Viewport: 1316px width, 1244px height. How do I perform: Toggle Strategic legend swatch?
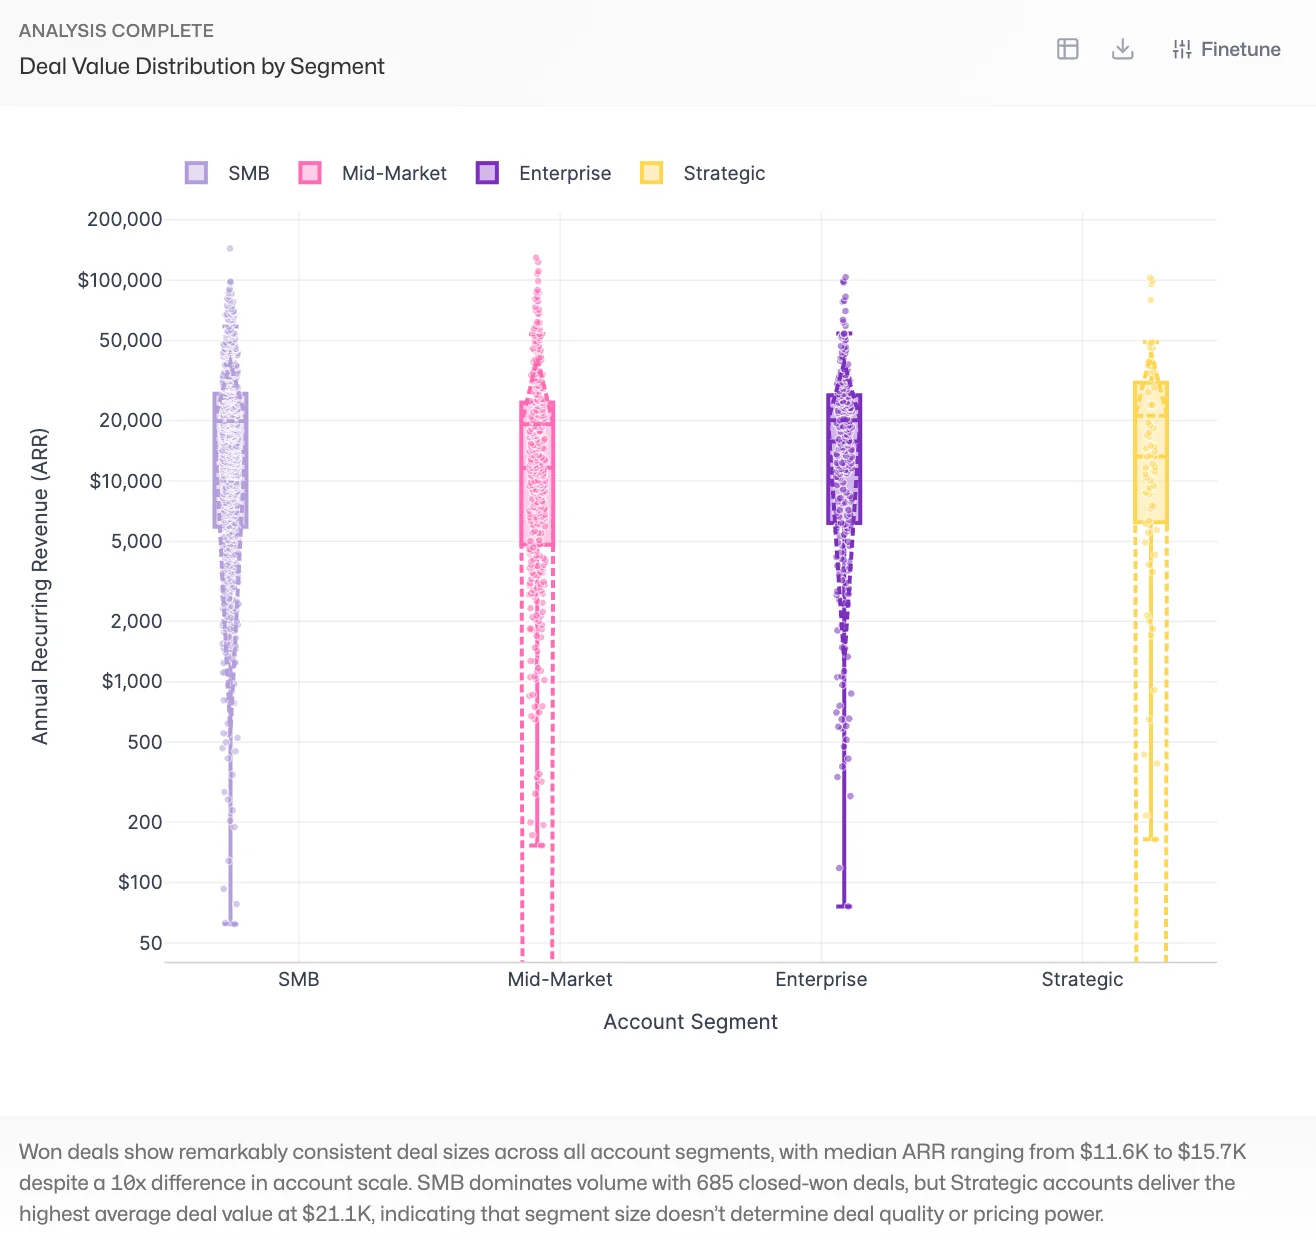pos(651,173)
